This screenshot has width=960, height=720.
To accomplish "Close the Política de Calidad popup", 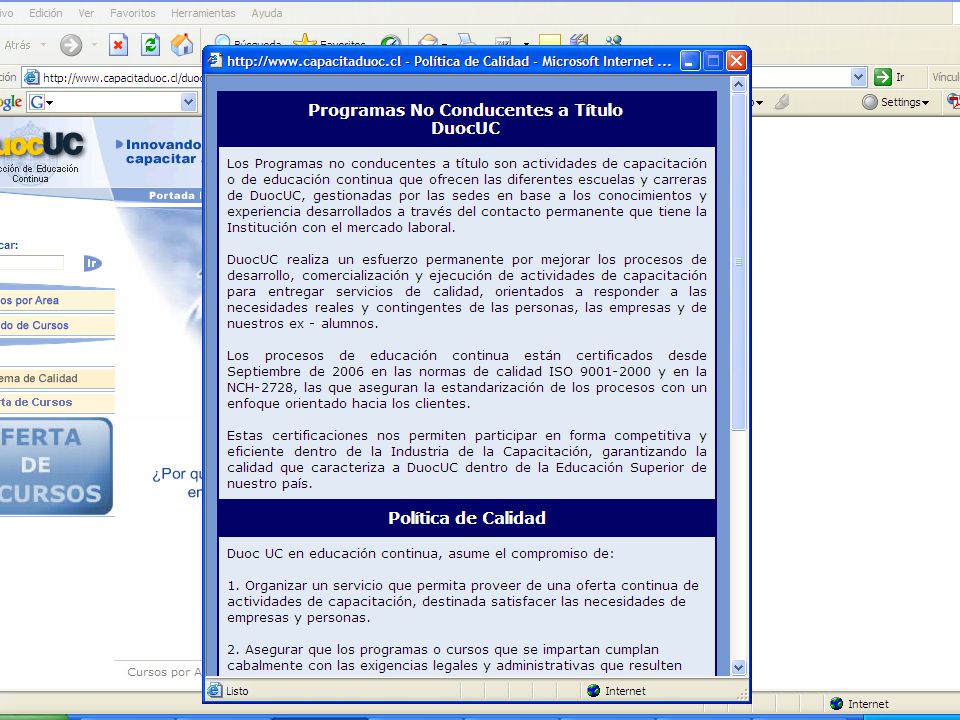I will 737,61.
